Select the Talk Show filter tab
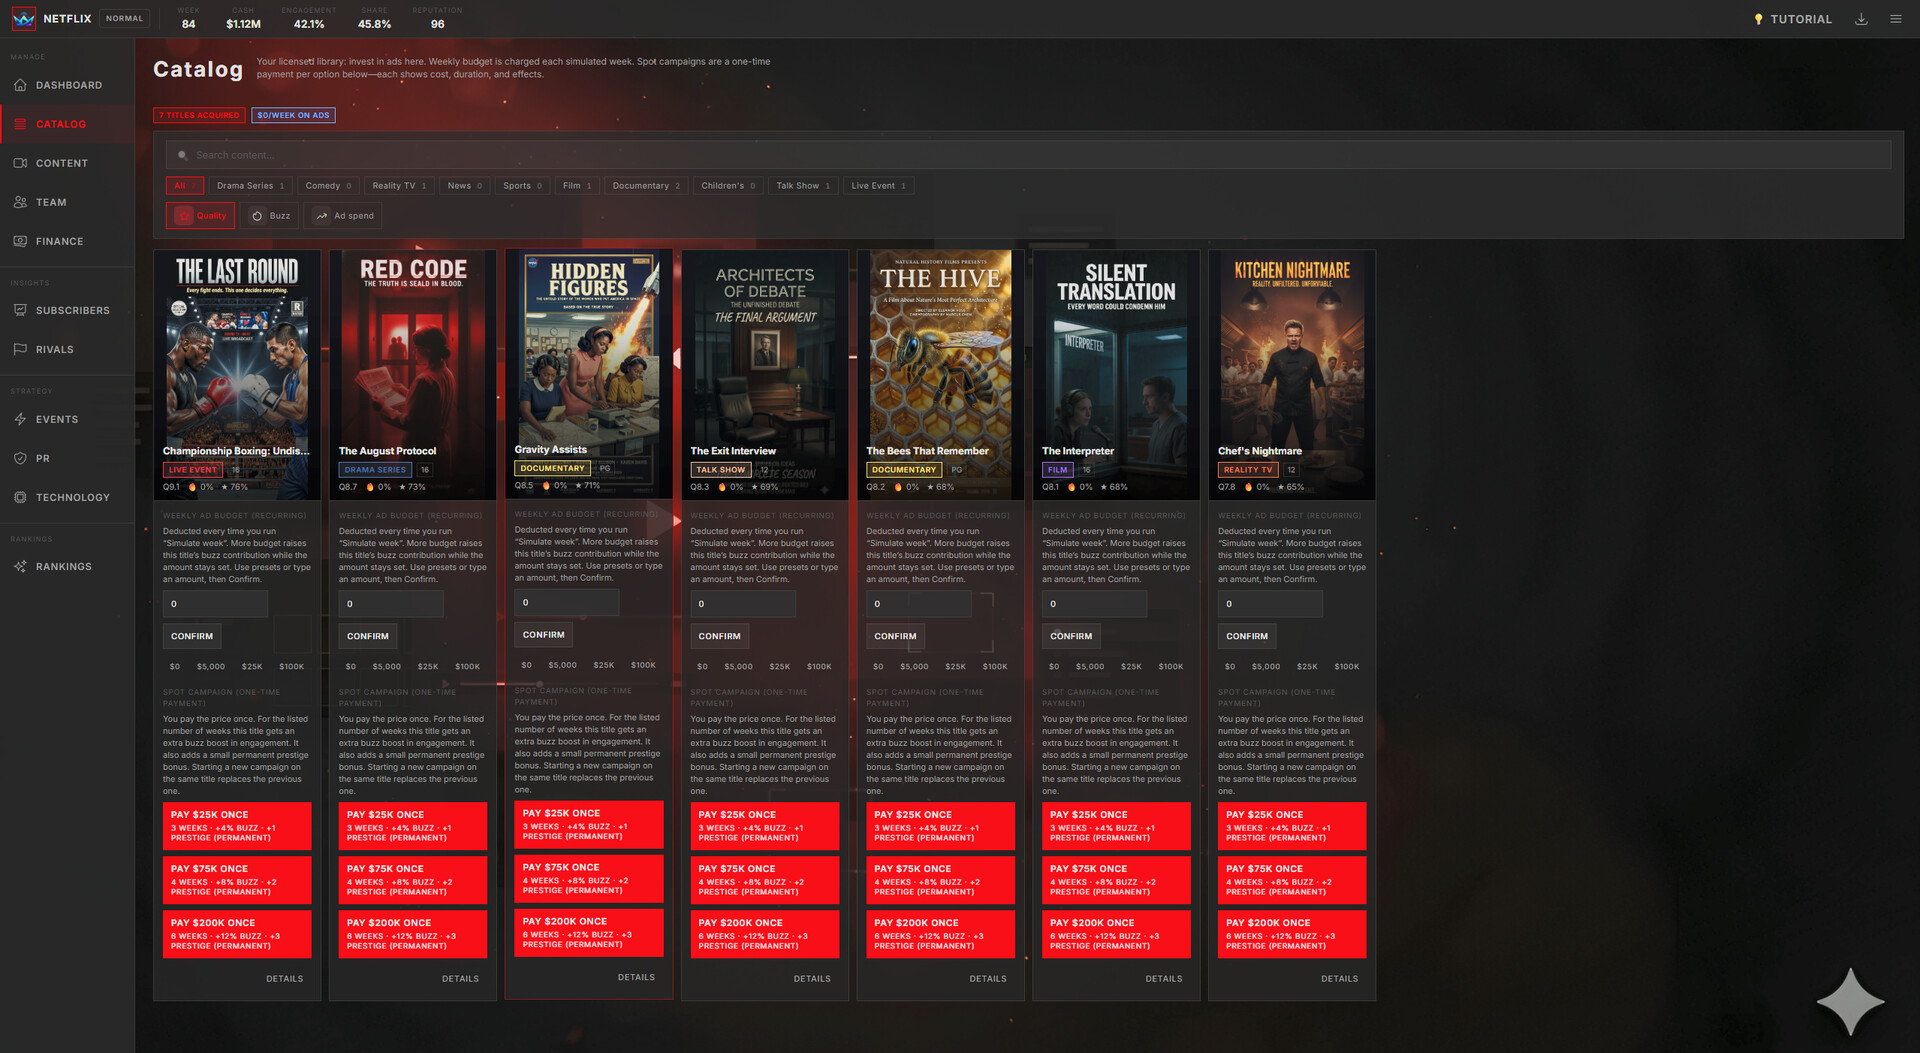 [x=803, y=186]
